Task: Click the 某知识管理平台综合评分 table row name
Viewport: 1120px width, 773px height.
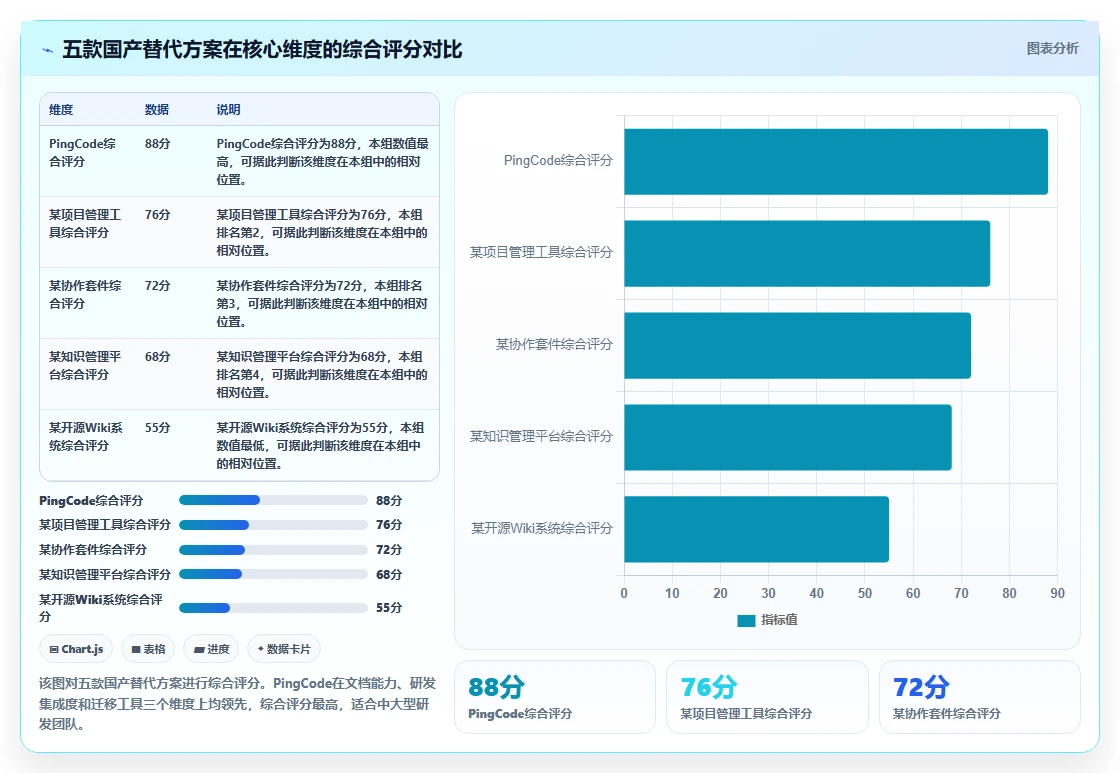Action: [85, 365]
